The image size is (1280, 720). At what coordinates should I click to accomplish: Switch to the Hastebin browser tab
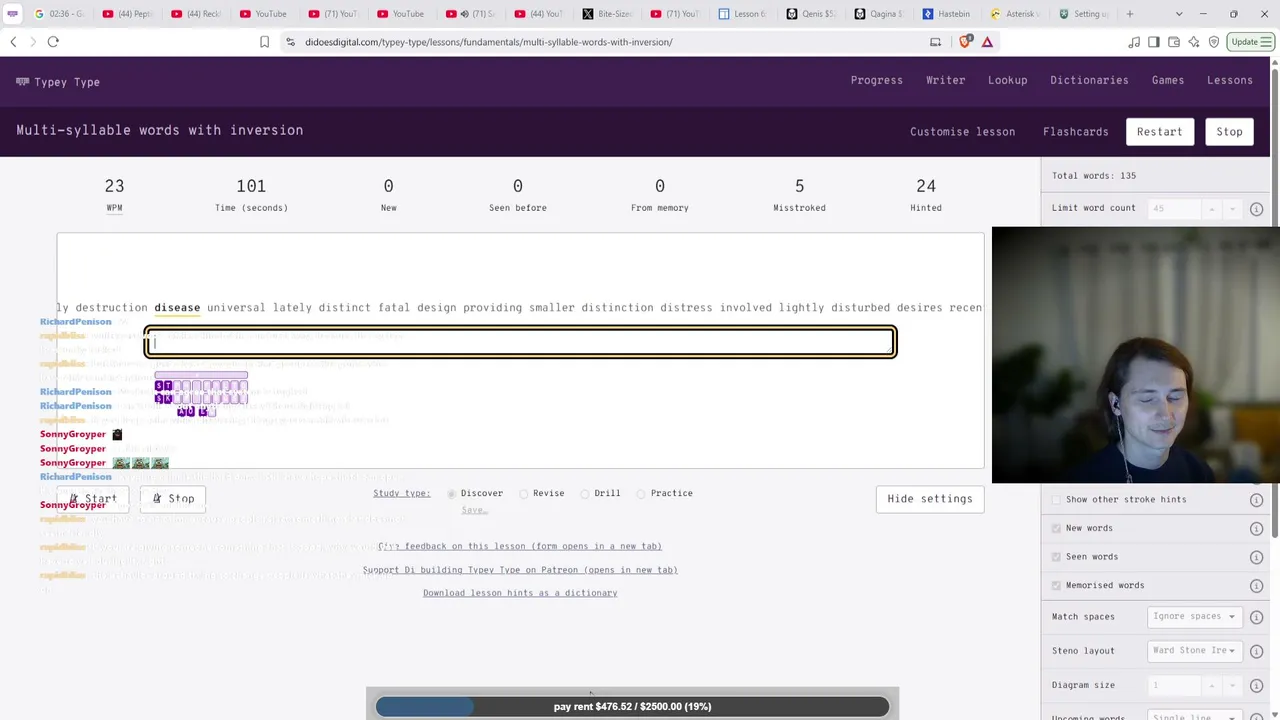[946, 14]
